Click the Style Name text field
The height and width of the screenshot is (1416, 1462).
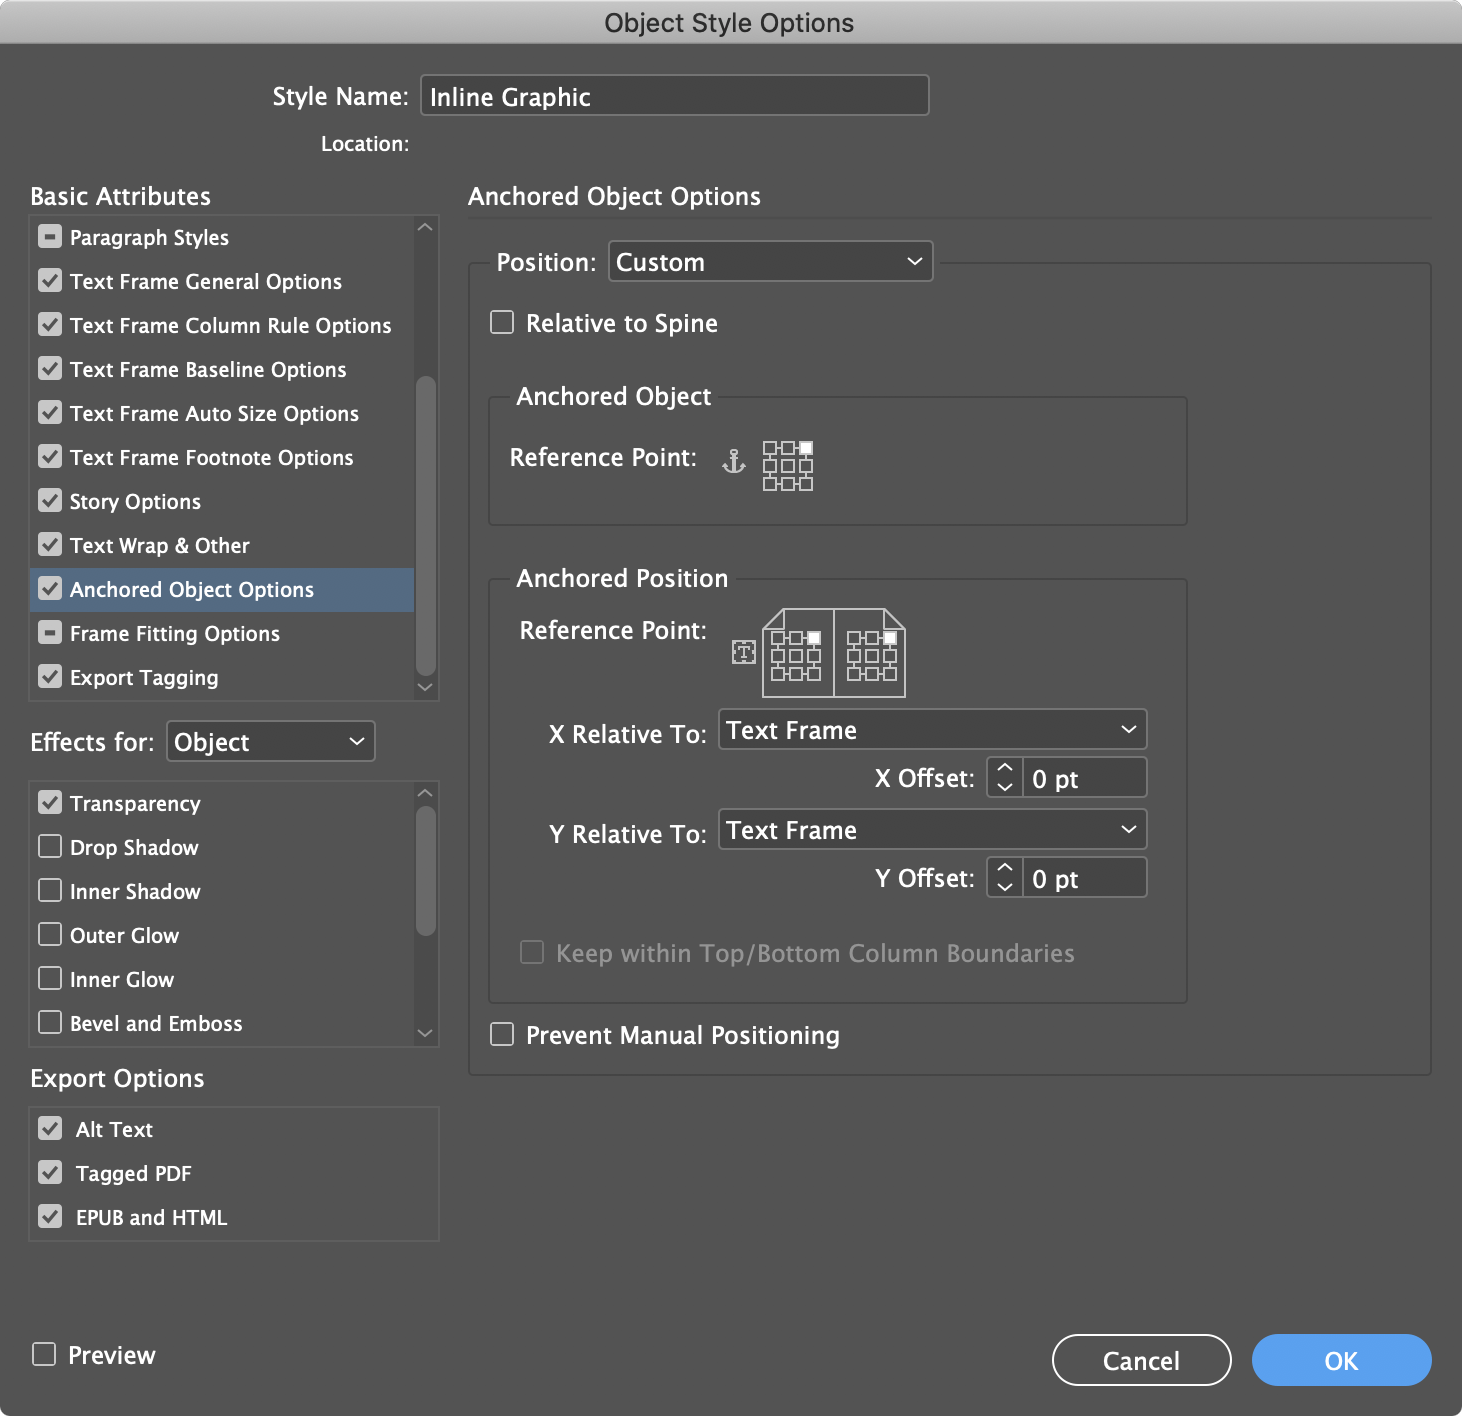pos(674,96)
